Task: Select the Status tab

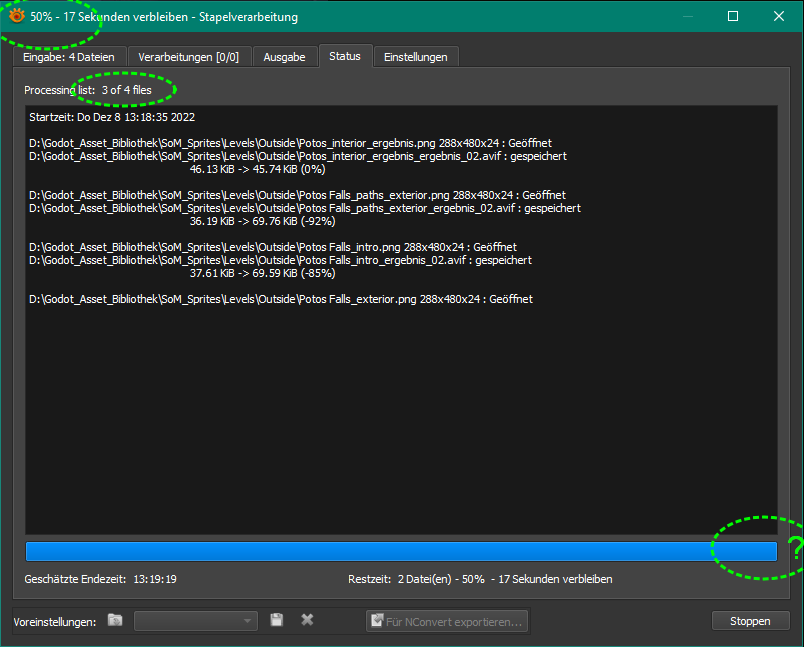Action: [345, 56]
